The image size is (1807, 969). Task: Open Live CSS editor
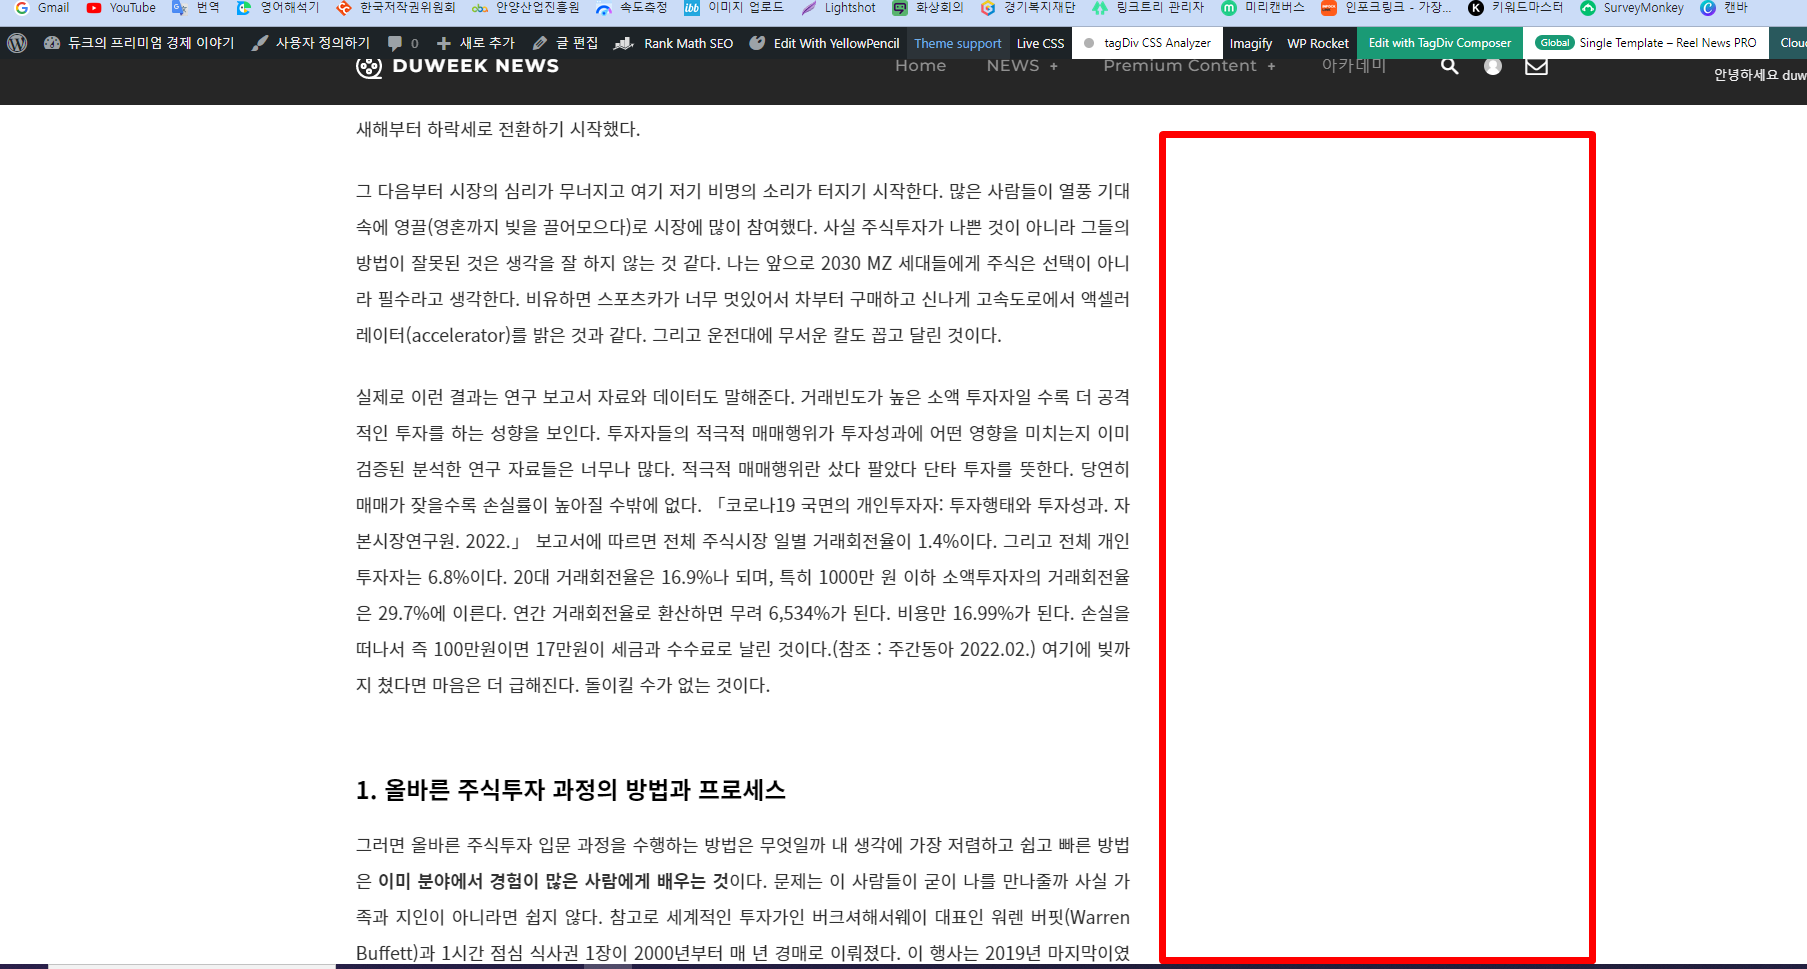pyautogui.click(x=1041, y=43)
